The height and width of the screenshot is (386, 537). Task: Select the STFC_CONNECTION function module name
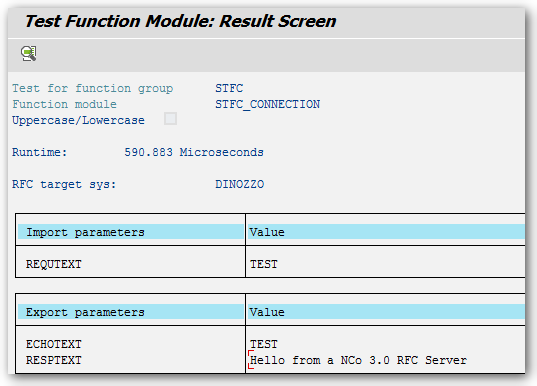(267, 104)
